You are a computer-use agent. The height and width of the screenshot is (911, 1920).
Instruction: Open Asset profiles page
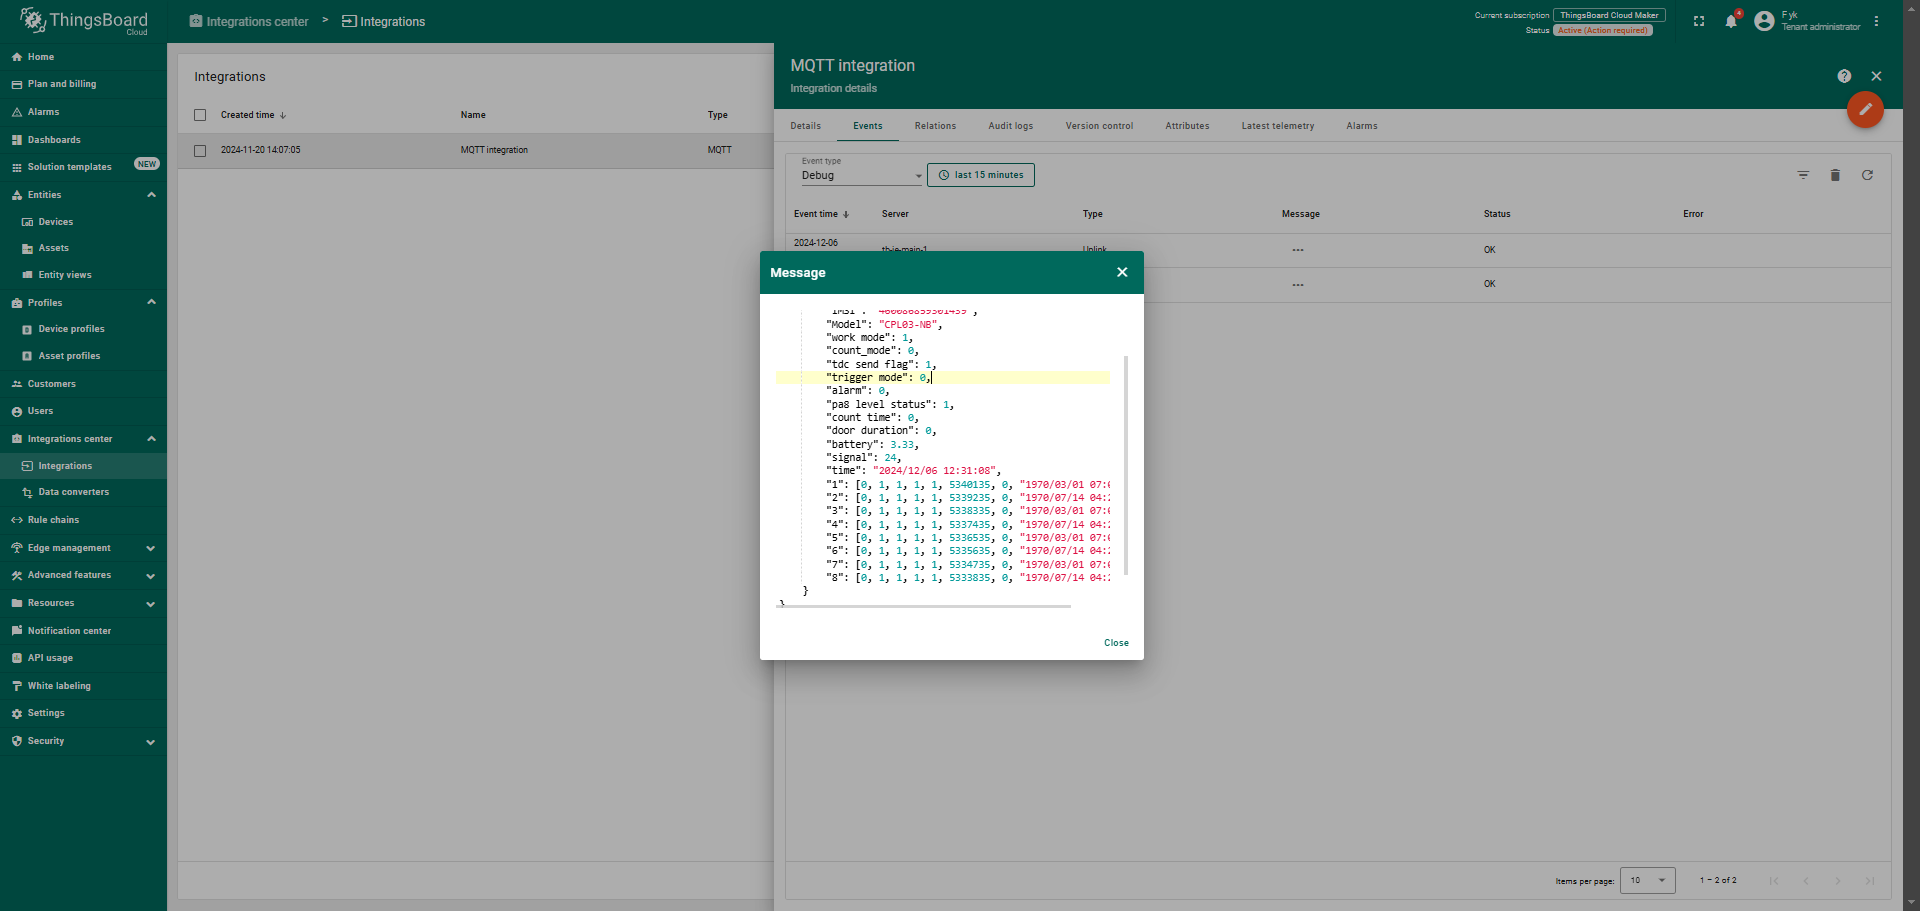coord(83,356)
